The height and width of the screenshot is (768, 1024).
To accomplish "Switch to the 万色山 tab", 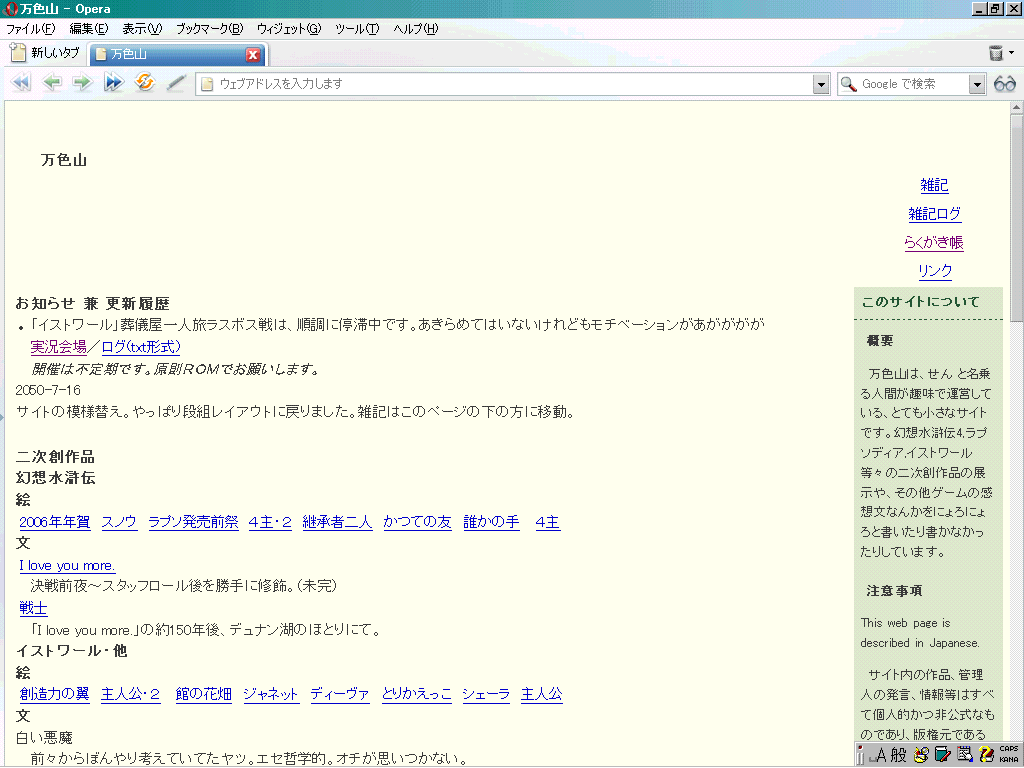I will pyautogui.click(x=176, y=54).
